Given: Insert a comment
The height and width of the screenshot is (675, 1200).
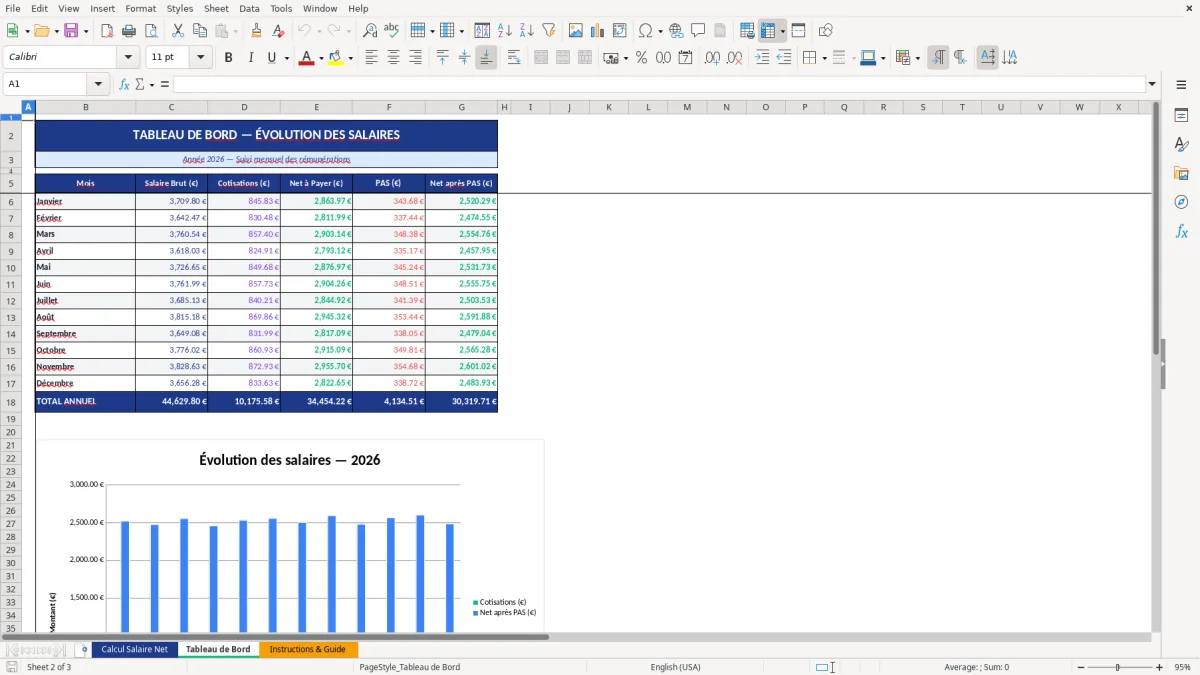Looking at the screenshot, I should click(x=698, y=31).
